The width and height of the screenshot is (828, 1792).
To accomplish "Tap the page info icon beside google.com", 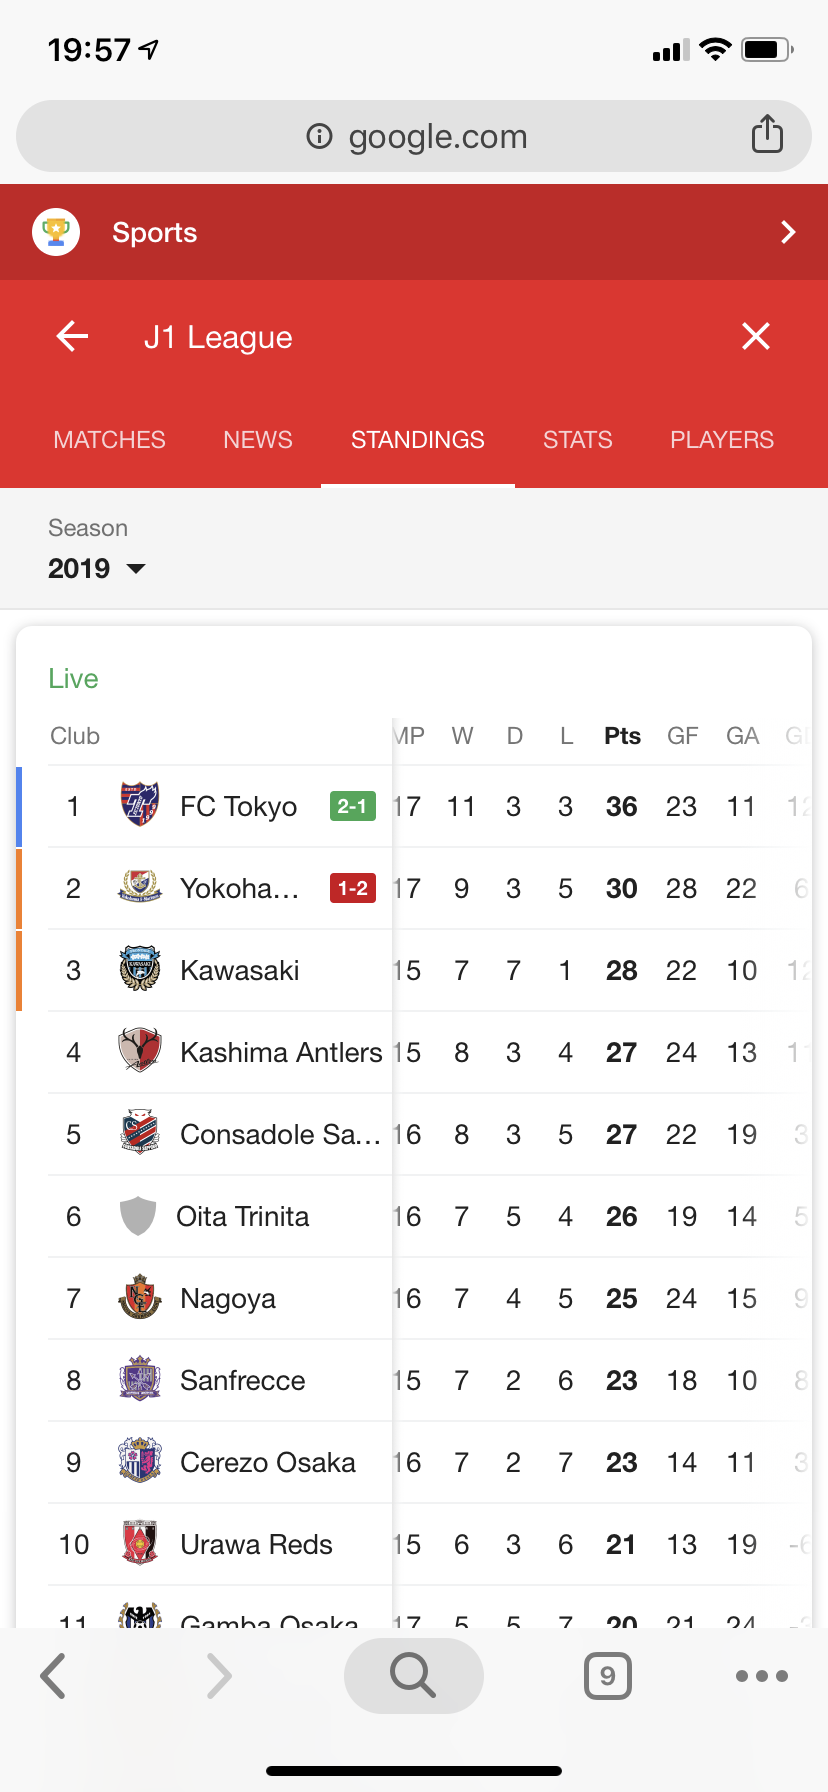I will [x=319, y=136].
